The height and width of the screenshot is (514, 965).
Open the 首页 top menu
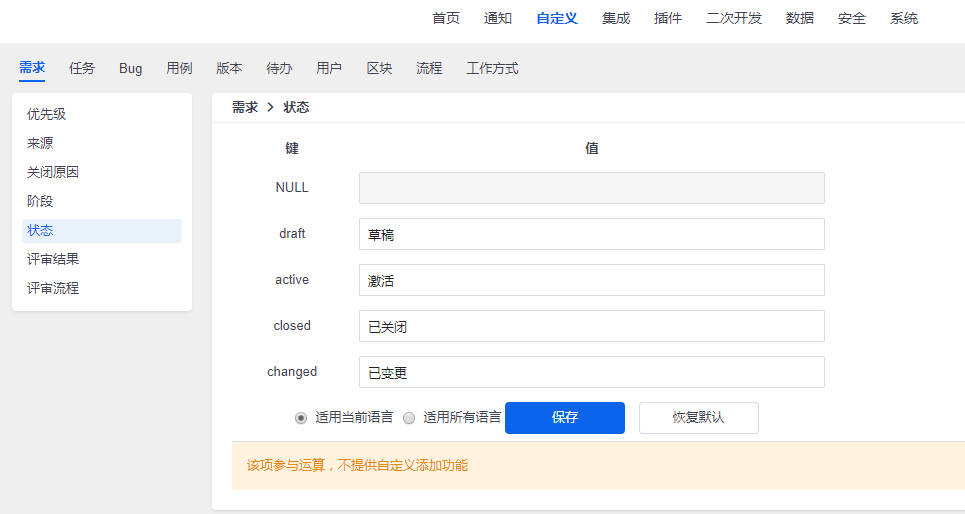click(446, 18)
